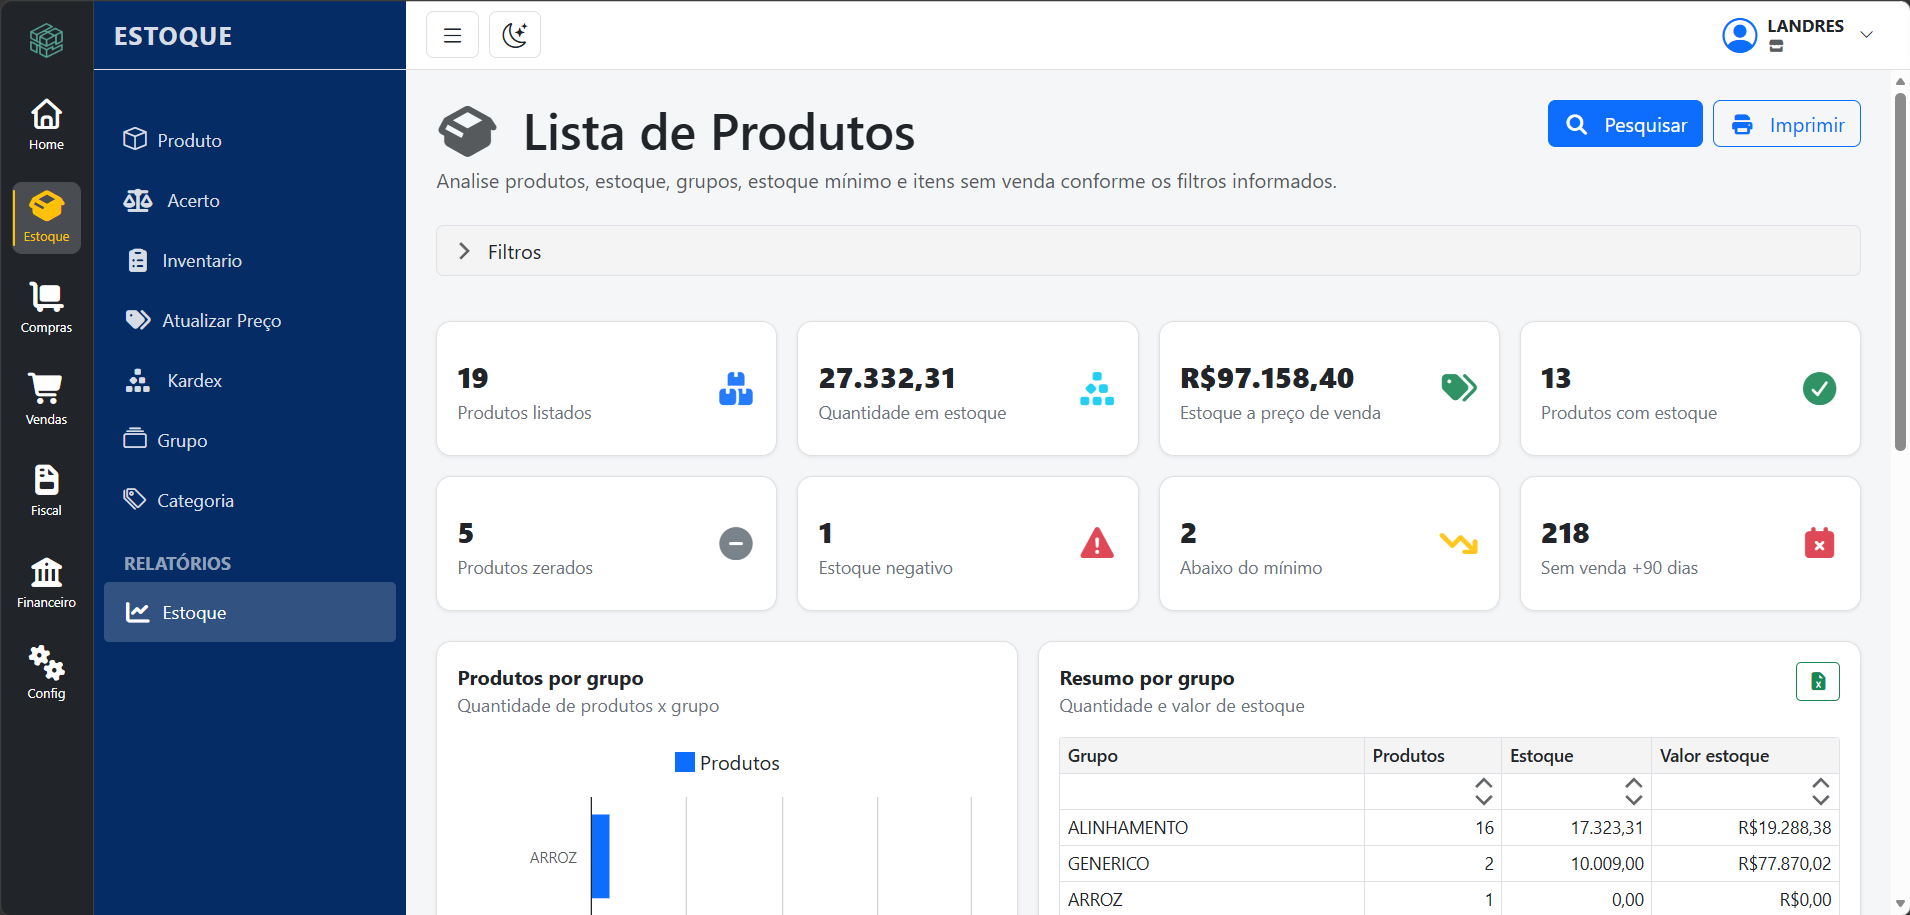Open Atualizar Preço menu item
The height and width of the screenshot is (915, 1910).
(250, 320)
